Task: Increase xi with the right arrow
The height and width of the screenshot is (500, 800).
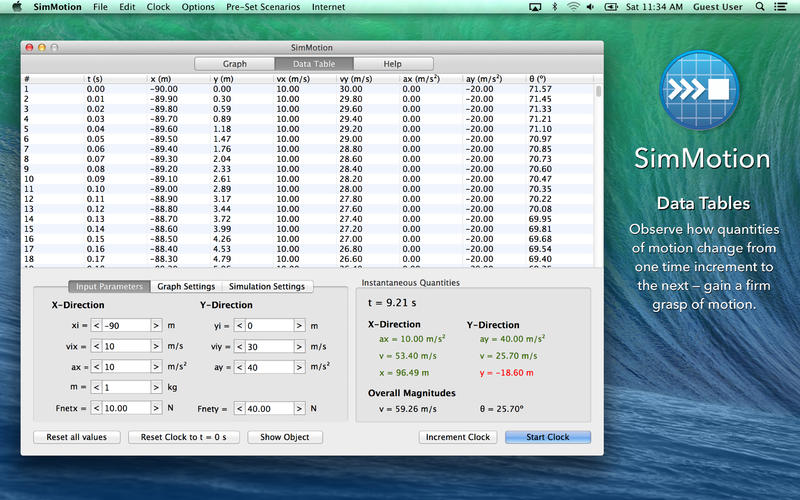Action: [157, 326]
